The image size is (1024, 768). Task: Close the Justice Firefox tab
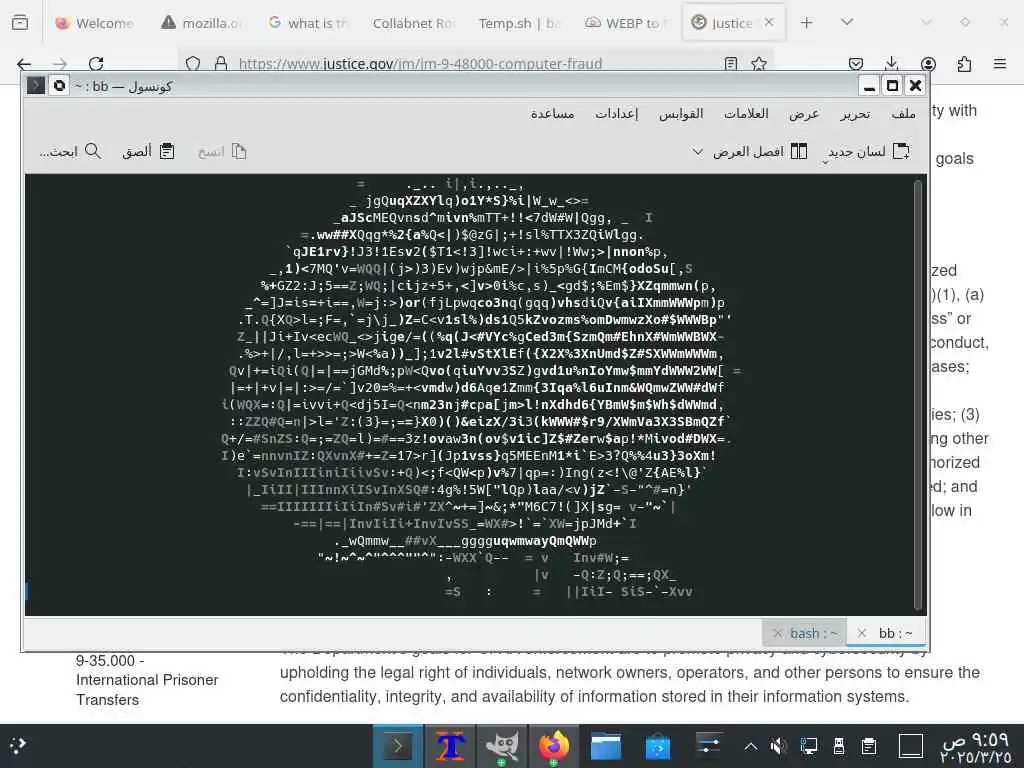pyautogui.click(x=769, y=22)
